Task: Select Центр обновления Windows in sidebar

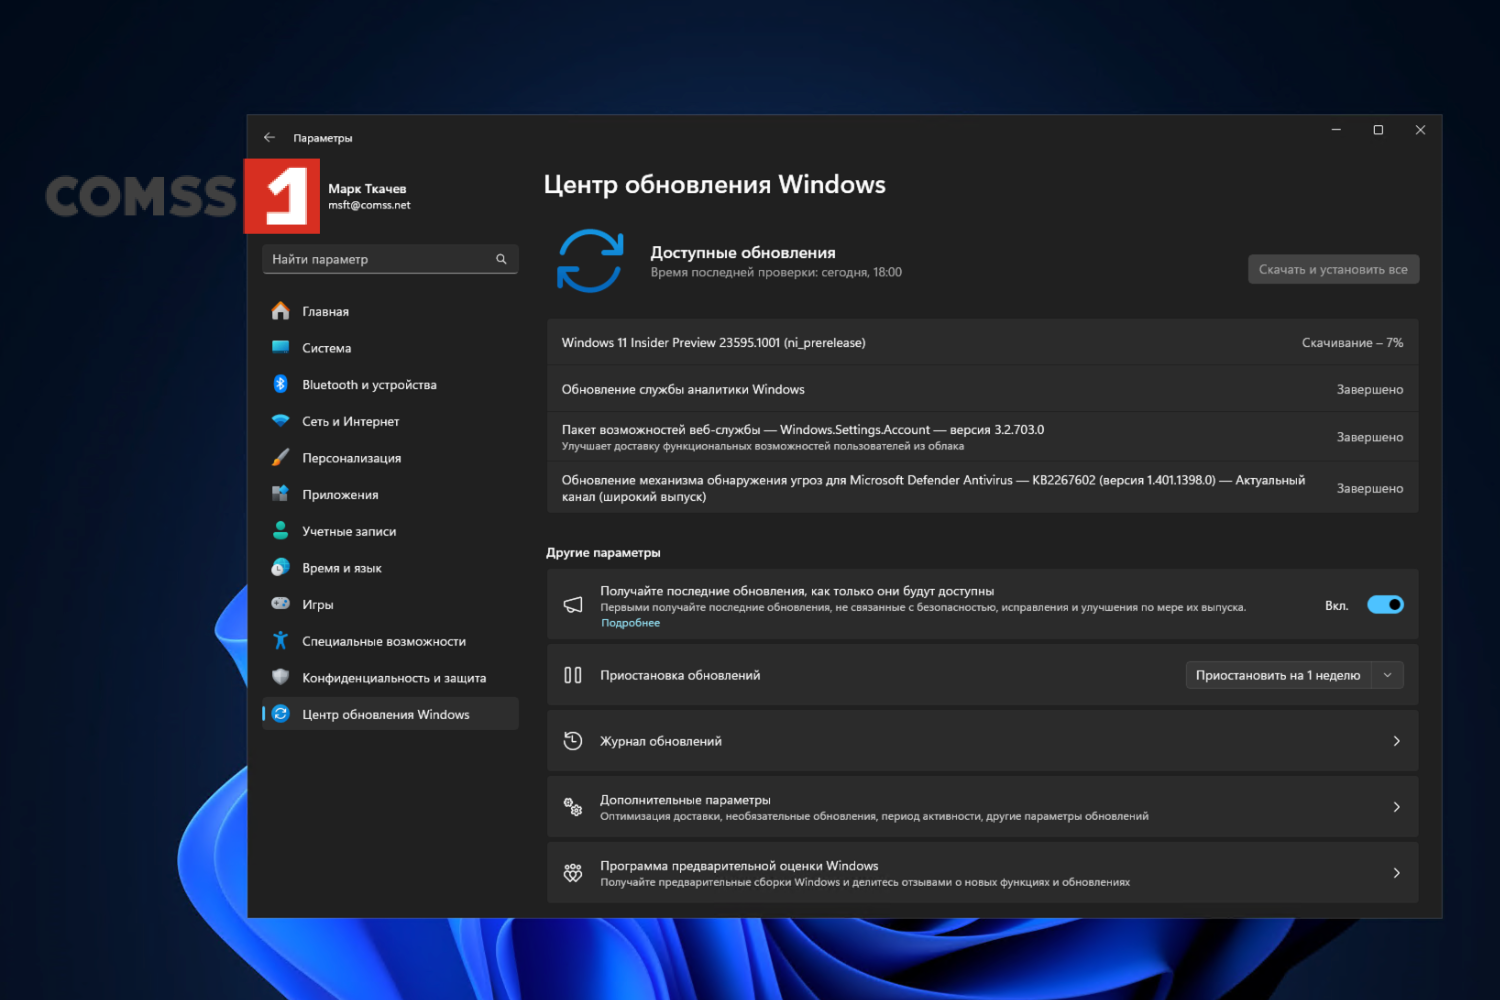Action: pyautogui.click(x=386, y=714)
